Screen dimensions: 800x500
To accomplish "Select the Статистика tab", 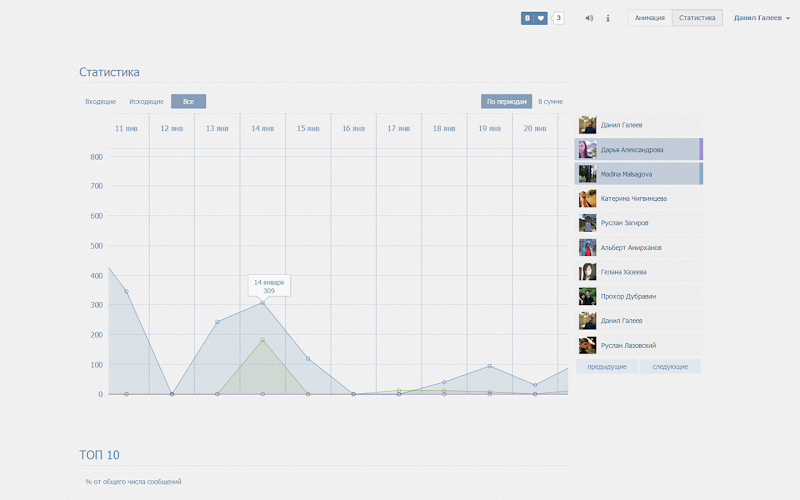I will coord(697,18).
